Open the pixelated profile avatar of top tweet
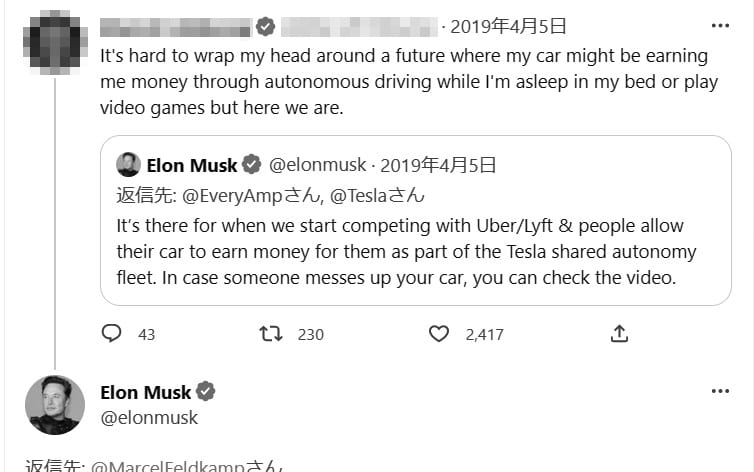Screen dimensions: 754x472 (x=54, y=40)
